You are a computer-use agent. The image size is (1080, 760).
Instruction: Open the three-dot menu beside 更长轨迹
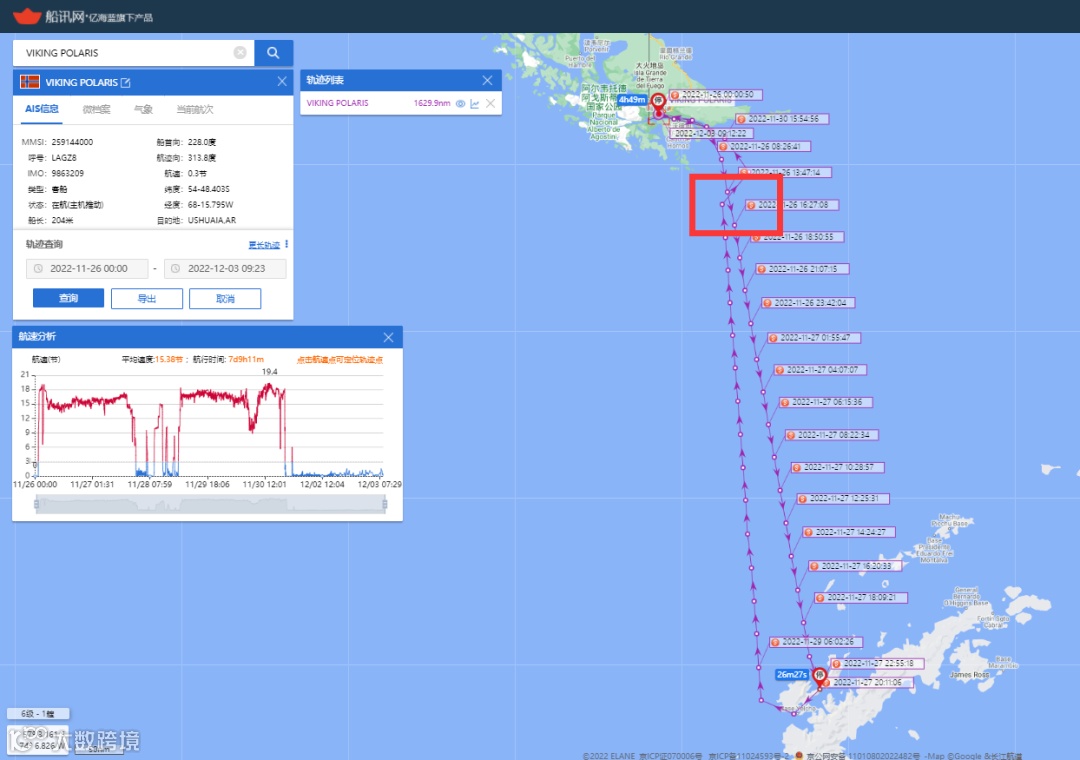[x=287, y=245]
